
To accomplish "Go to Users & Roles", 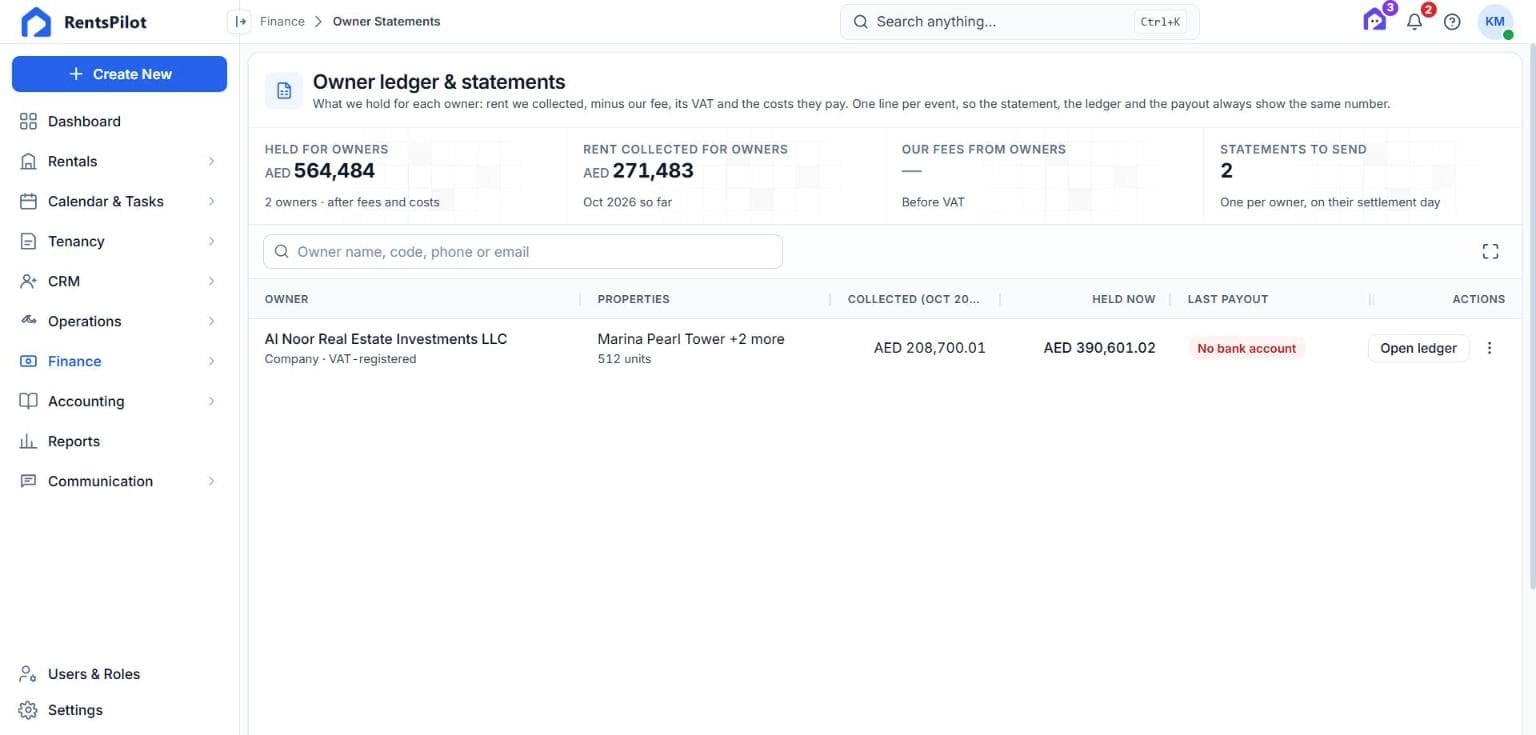I will tap(119, 674).
